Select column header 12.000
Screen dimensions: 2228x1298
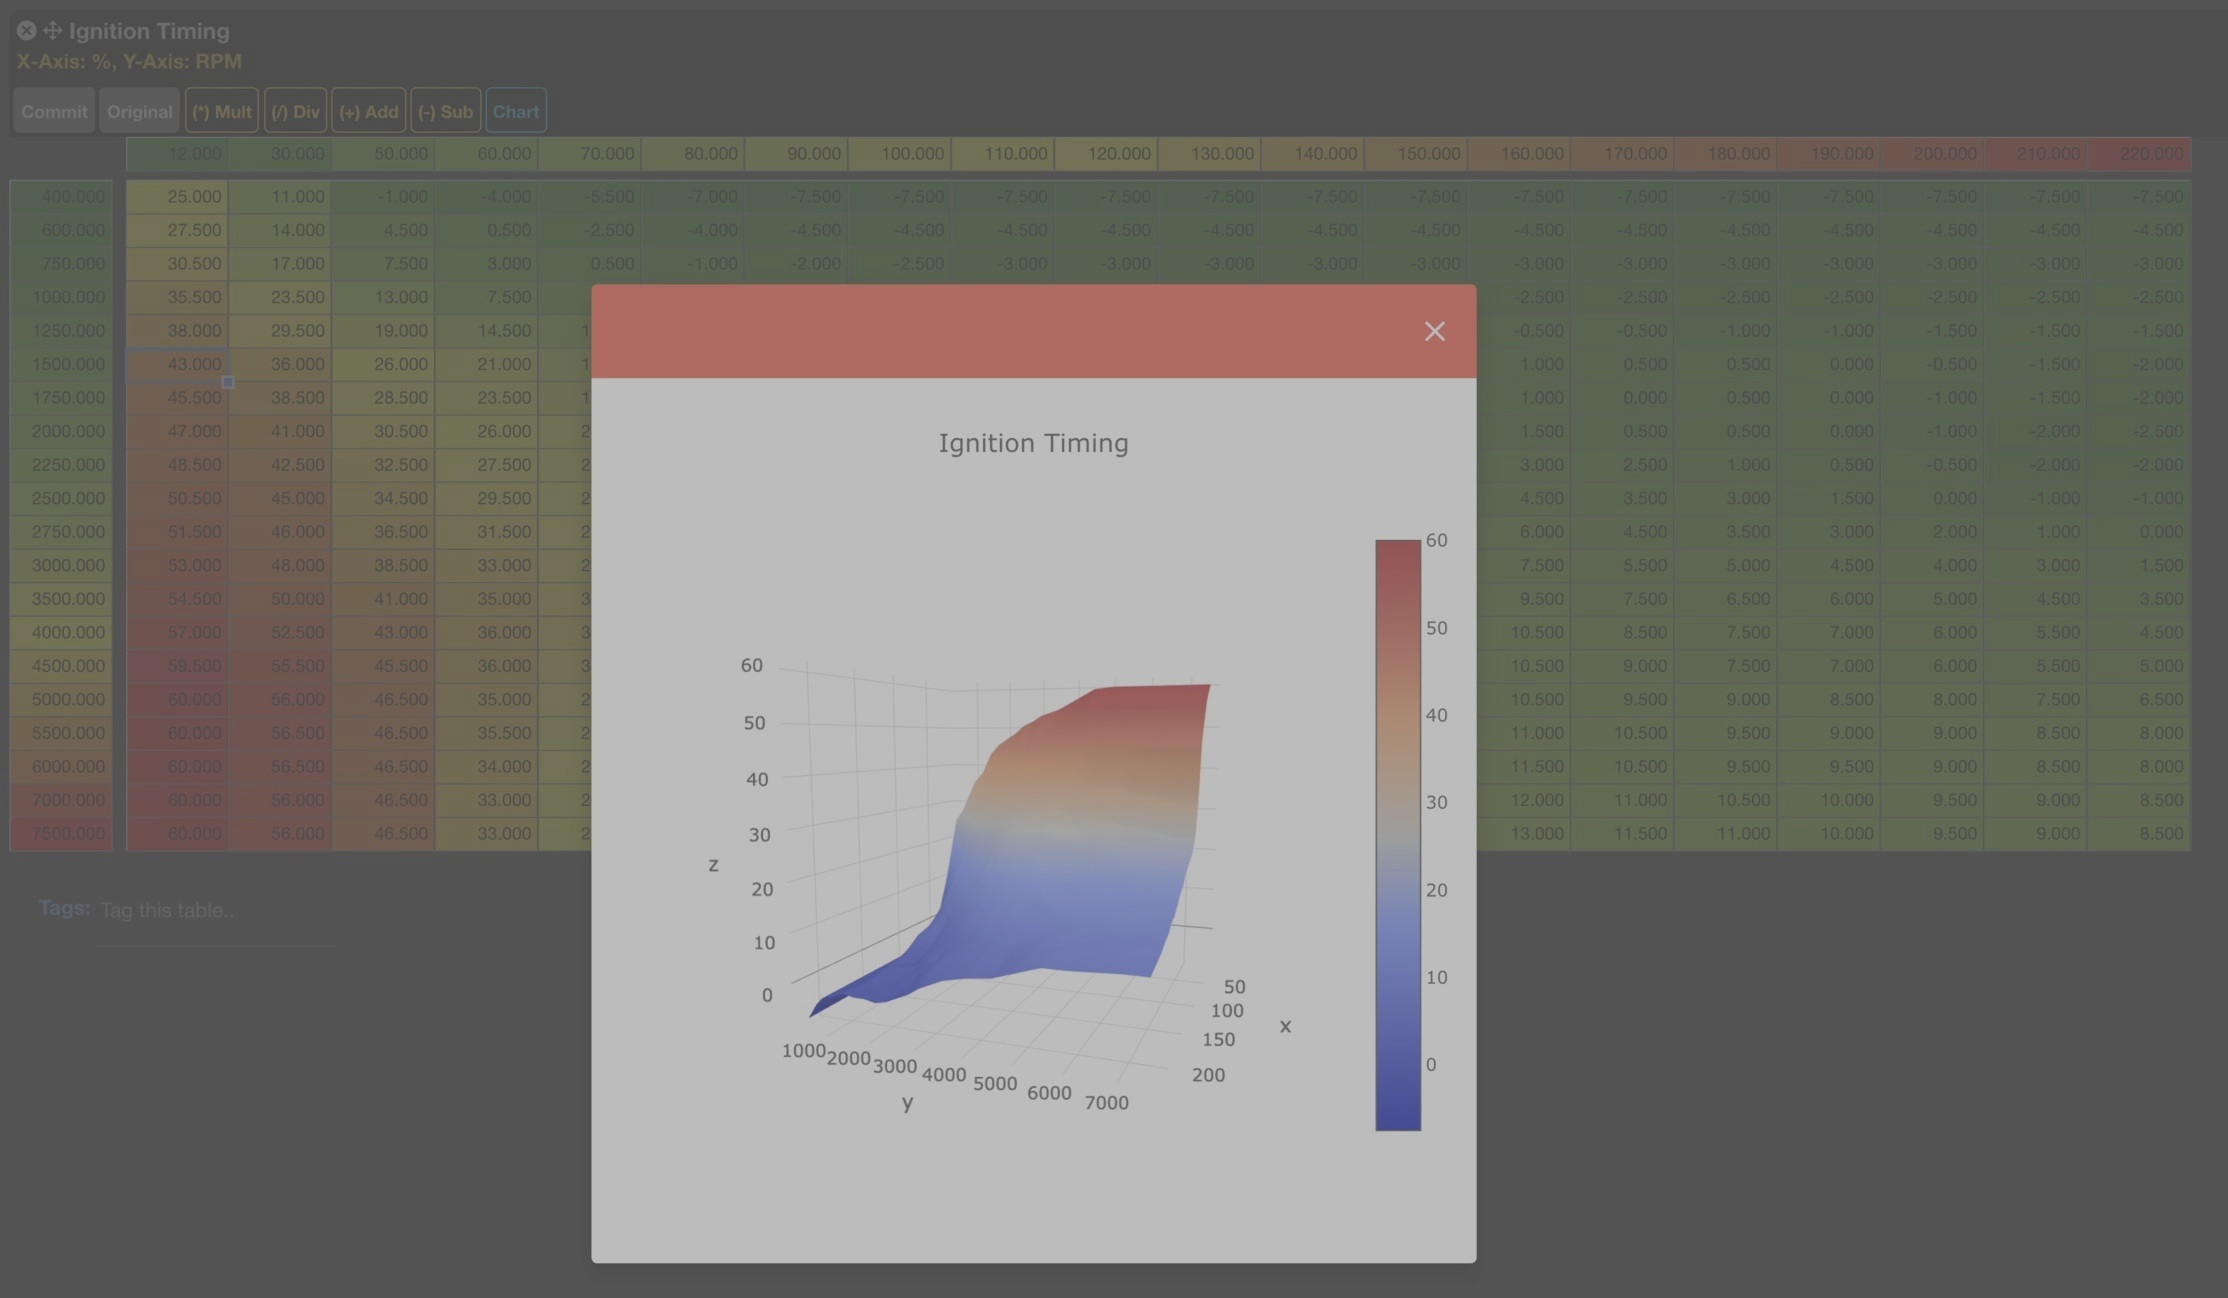click(x=177, y=154)
